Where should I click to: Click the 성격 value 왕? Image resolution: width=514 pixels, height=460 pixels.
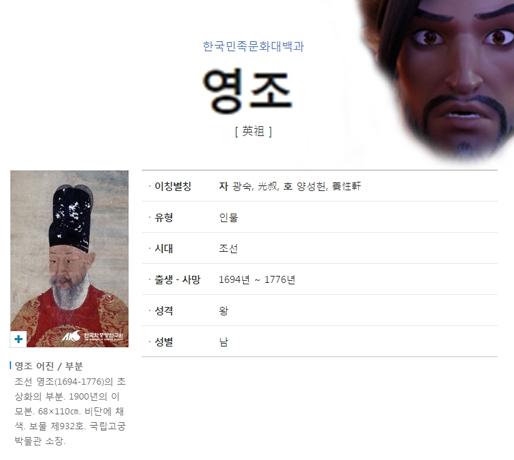[x=224, y=311]
